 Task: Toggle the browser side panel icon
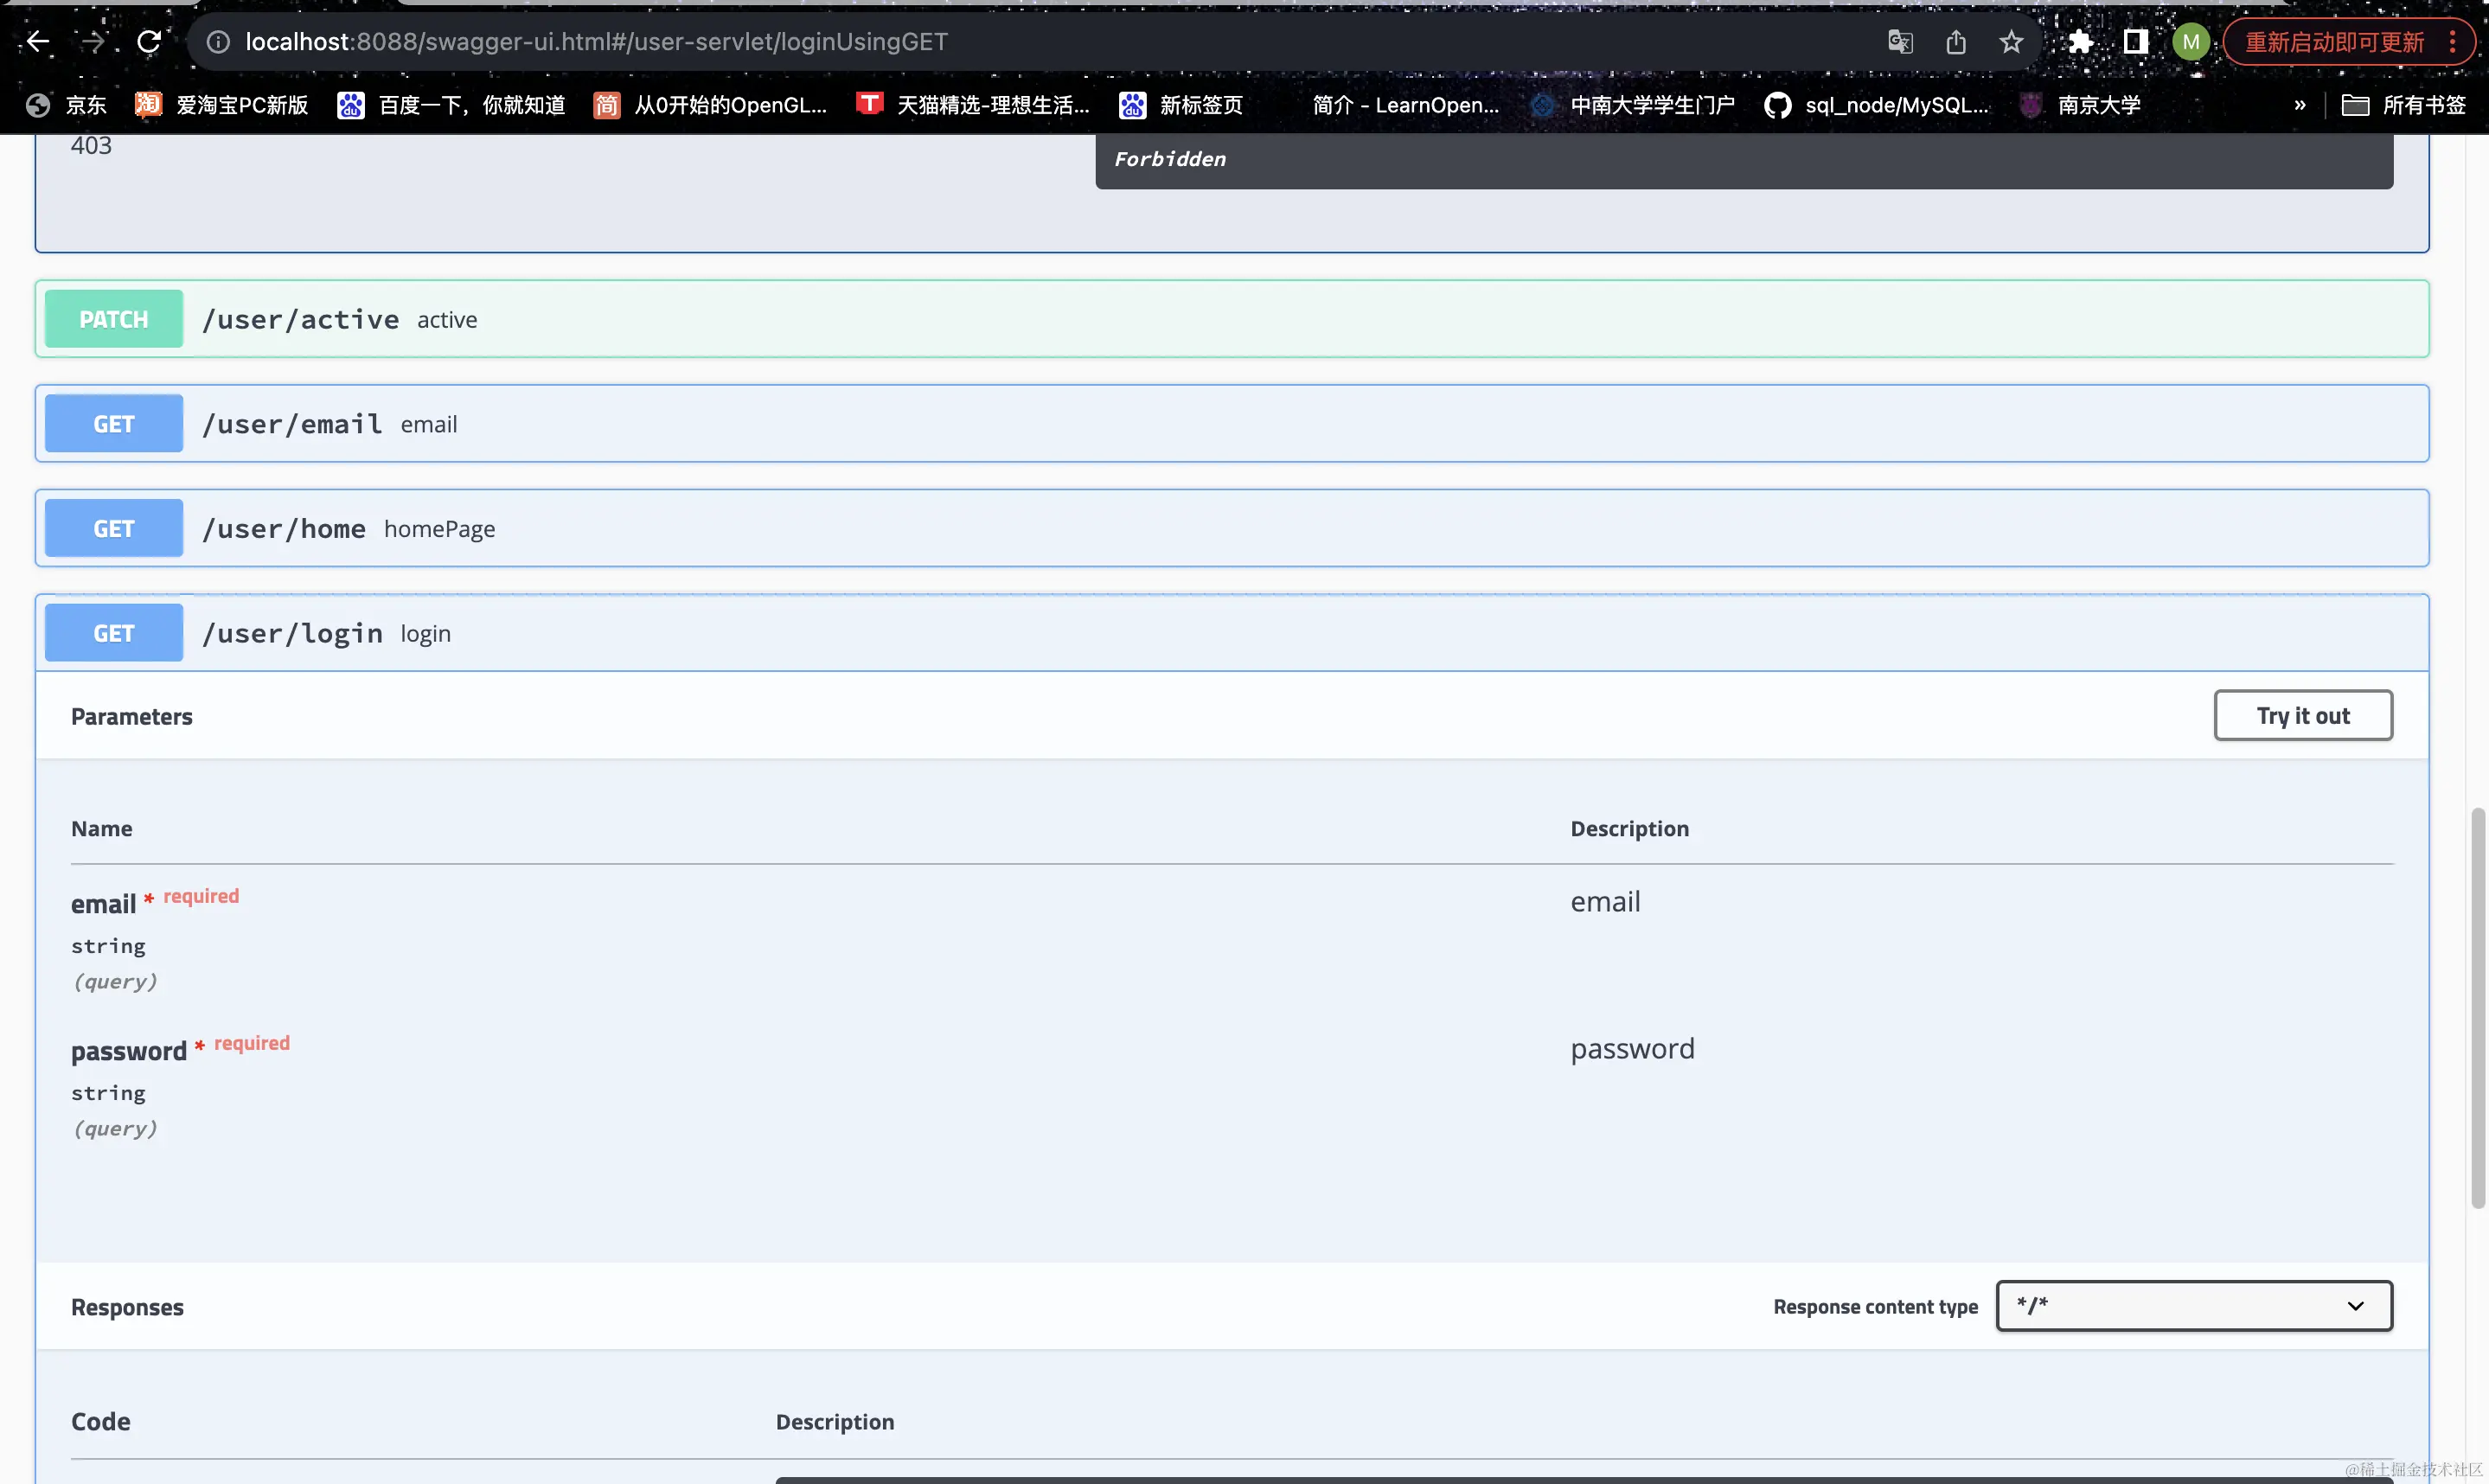(x=2135, y=41)
